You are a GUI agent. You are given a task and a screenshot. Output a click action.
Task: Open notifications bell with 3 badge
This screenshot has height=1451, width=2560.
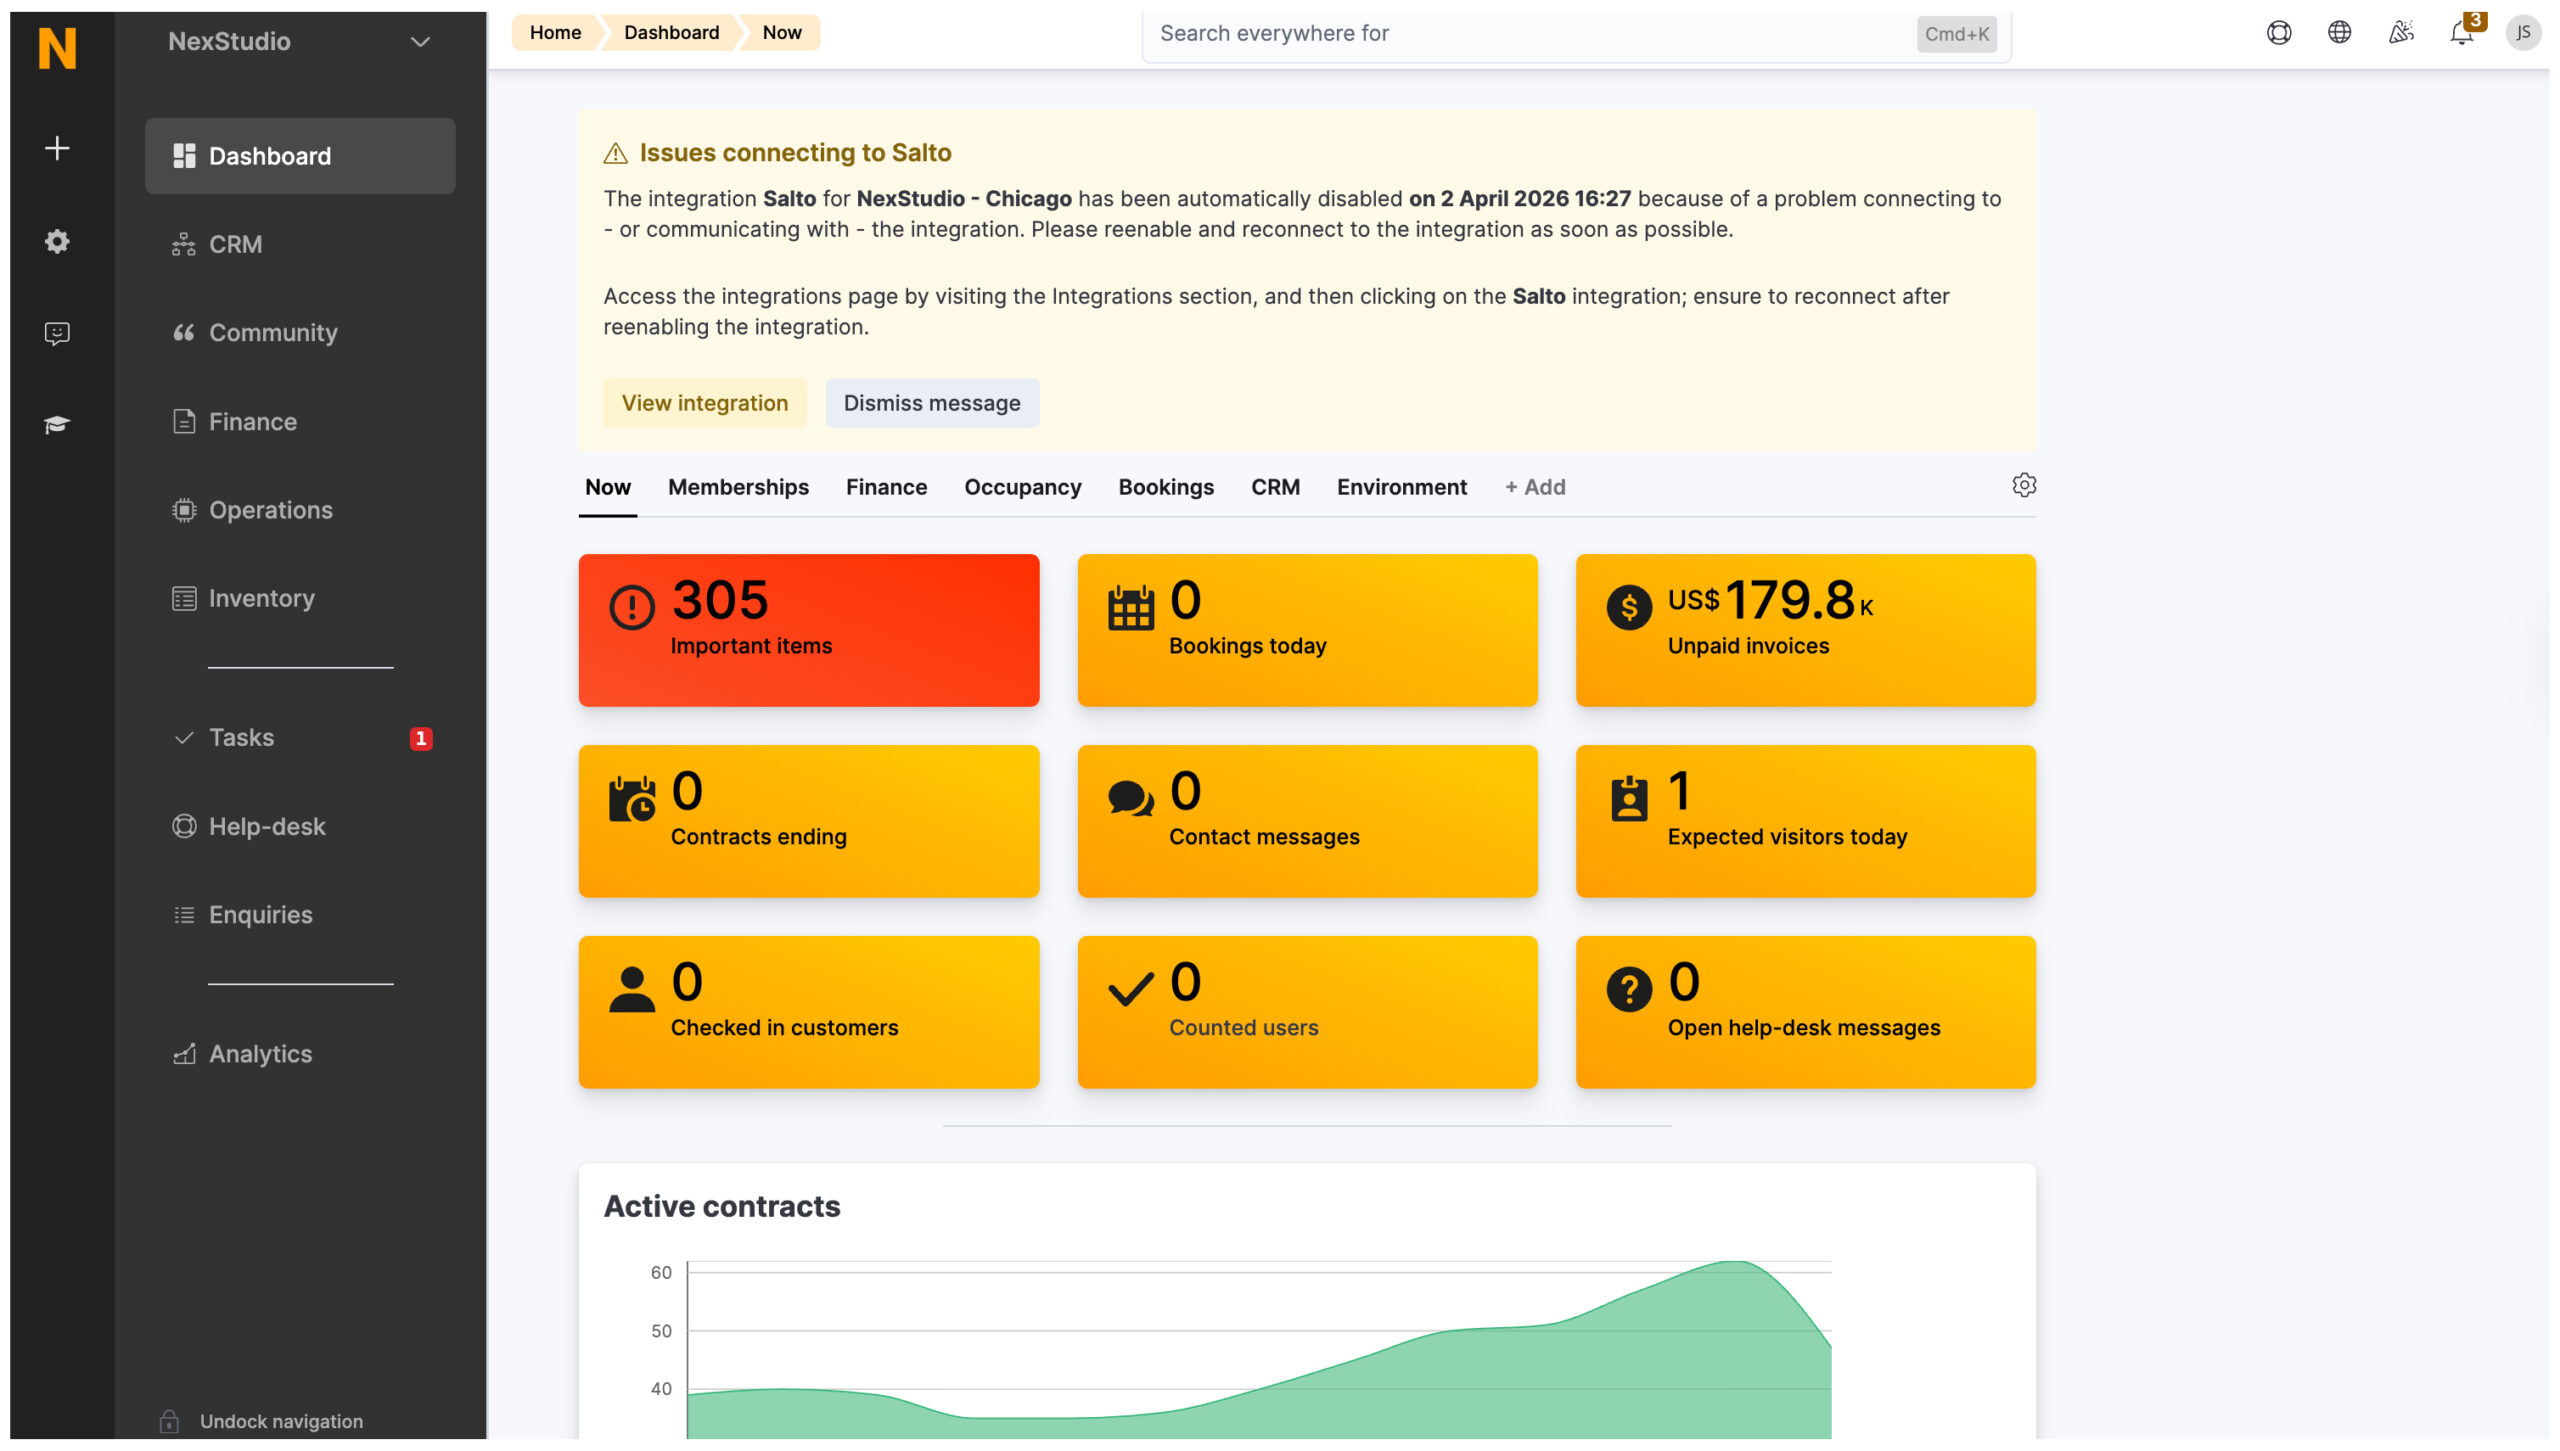tap(2463, 32)
